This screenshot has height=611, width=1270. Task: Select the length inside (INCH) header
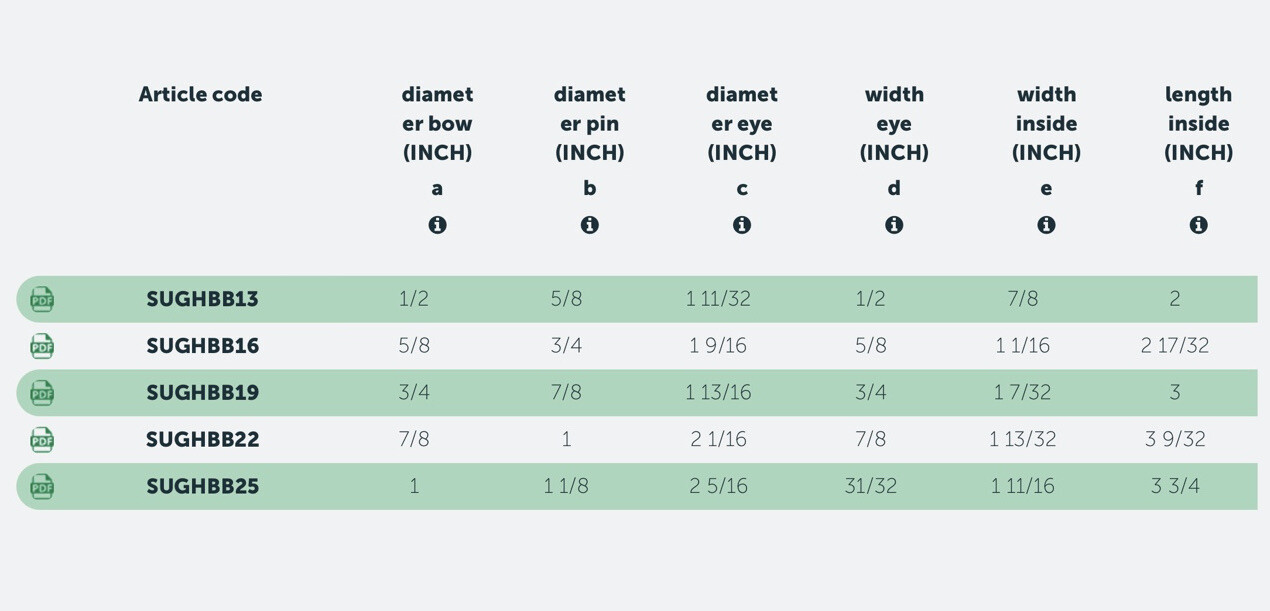pos(1198,123)
